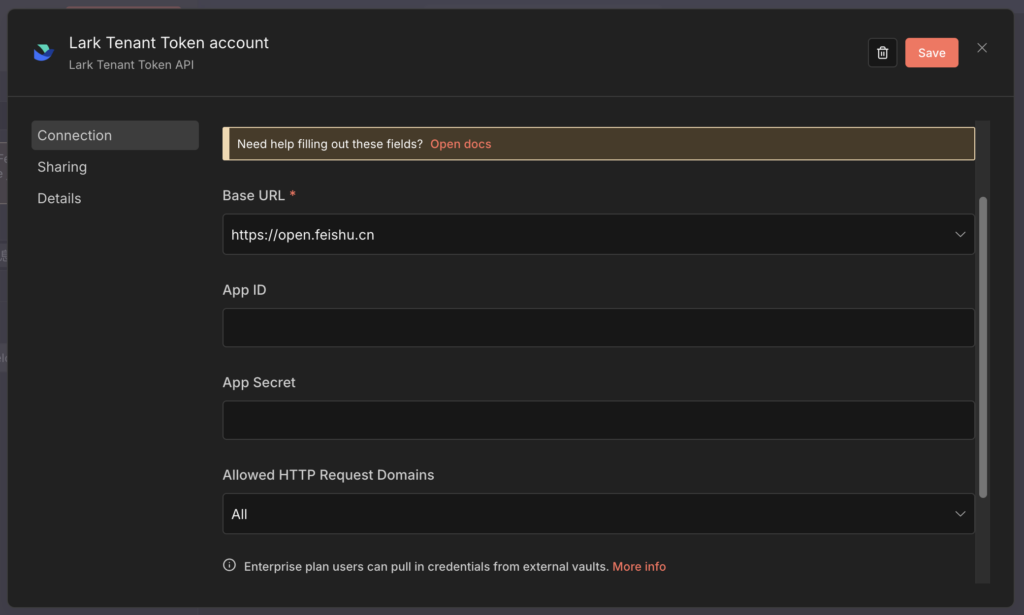Image resolution: width=1024 pixels, height=615 pixels.
Task: Go to the Details tab
Action: tap(59, 198)
